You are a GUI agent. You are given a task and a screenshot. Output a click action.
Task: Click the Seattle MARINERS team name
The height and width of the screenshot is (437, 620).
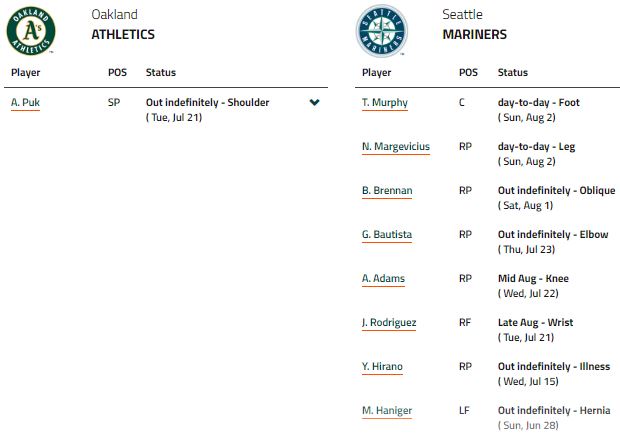474,34
